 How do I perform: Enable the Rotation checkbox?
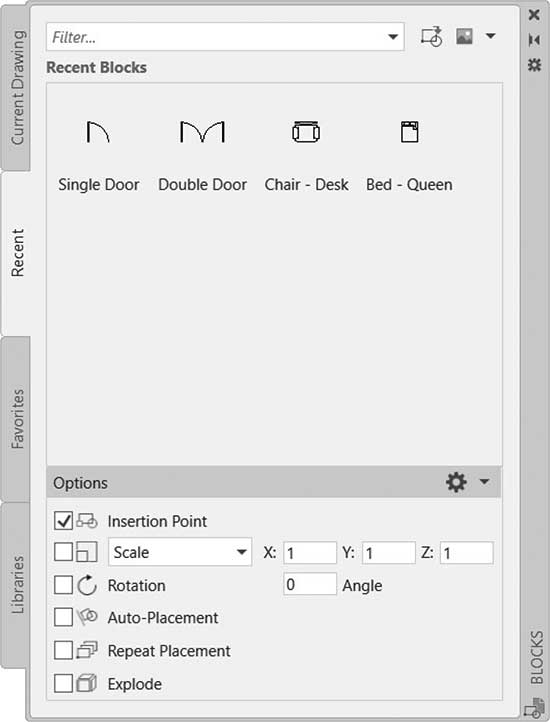click(63, 585)
